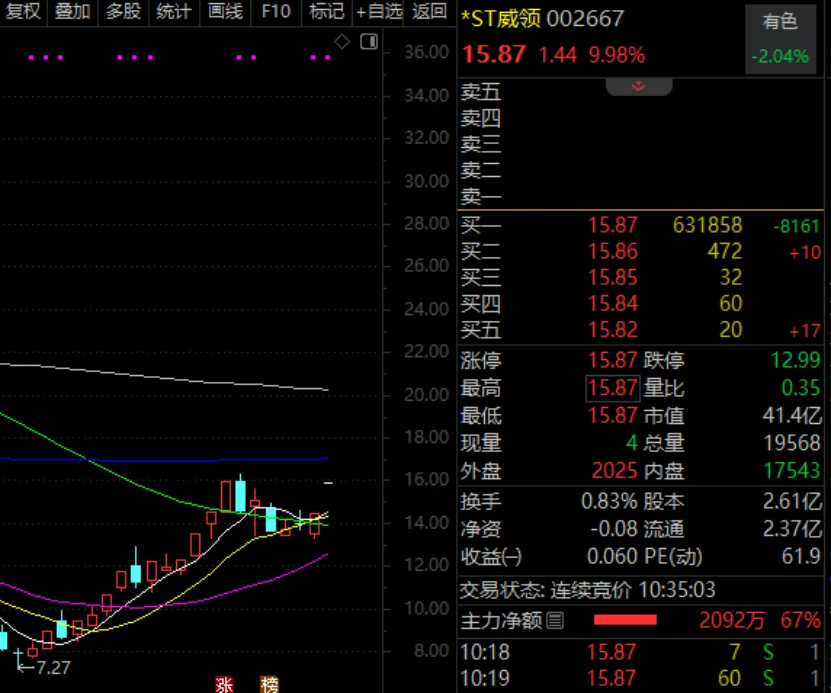
Task: Add stock via +自选 button
Action: [x=378, y=11]
